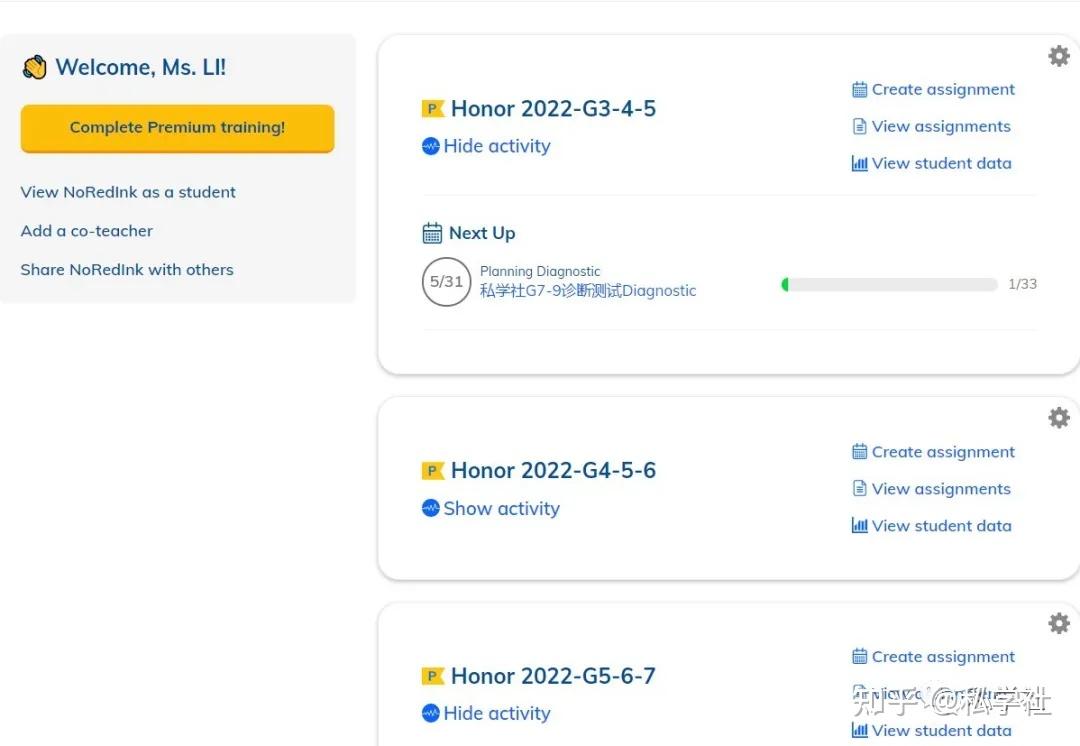Open the Honor 2022-G5-6-7 class title
The width and height of the screenshot is (1080, 746).
pyautogui.click(x=553, y=676)
